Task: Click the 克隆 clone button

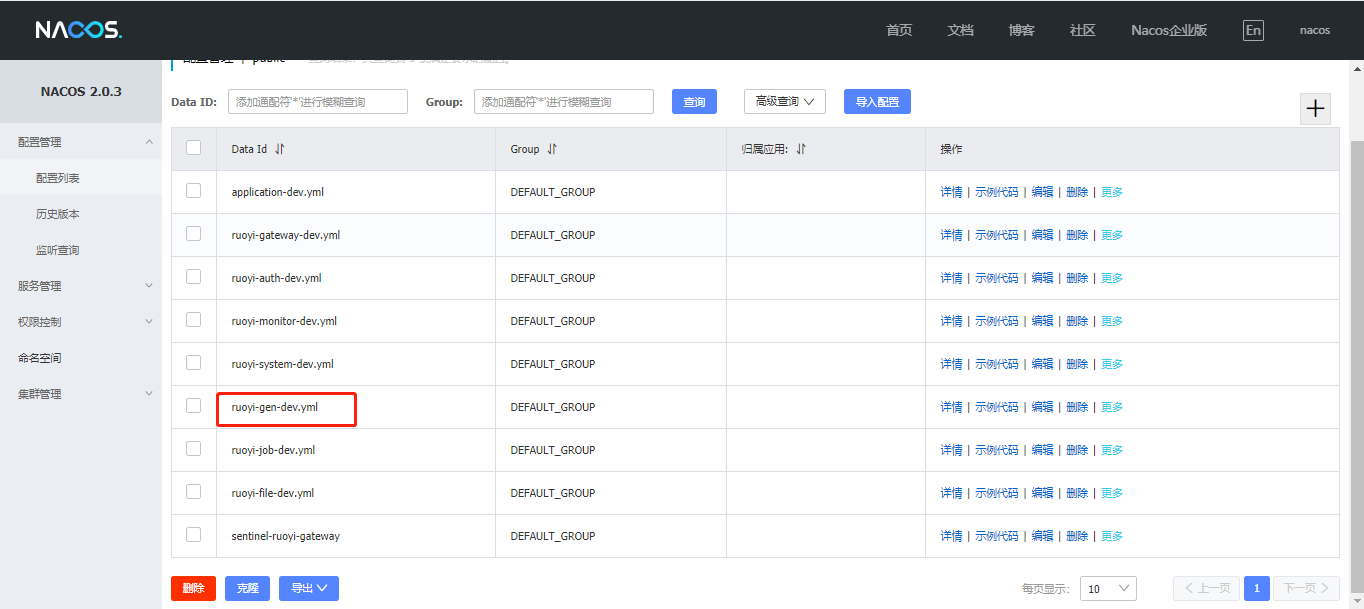Action: pyautogui.click(x=247, y=588)
